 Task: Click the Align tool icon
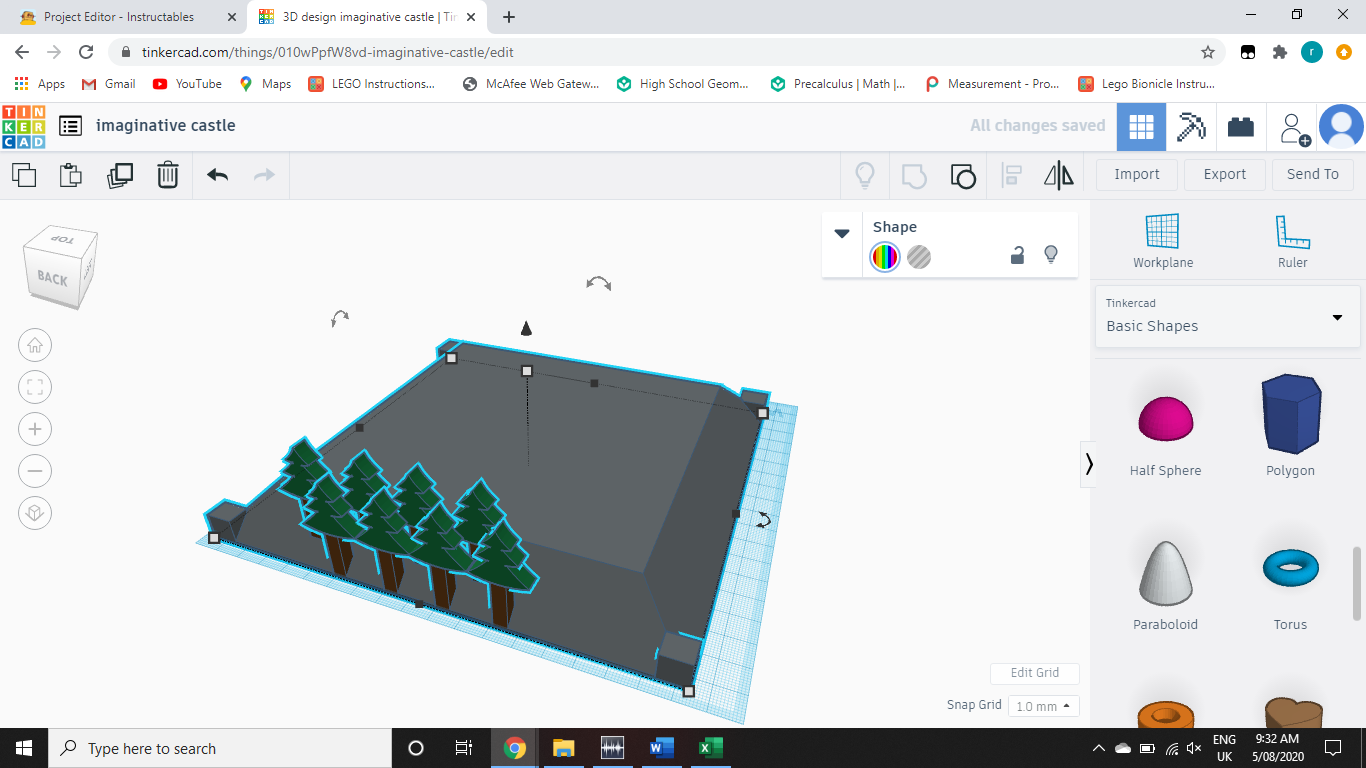(1012, 176)
